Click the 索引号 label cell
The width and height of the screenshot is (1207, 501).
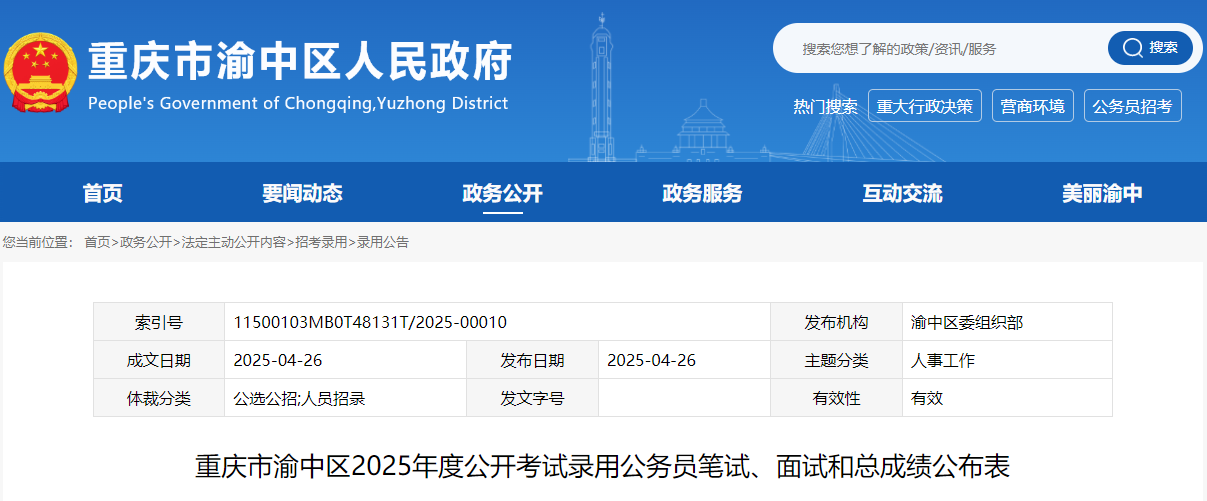[159, 322]
